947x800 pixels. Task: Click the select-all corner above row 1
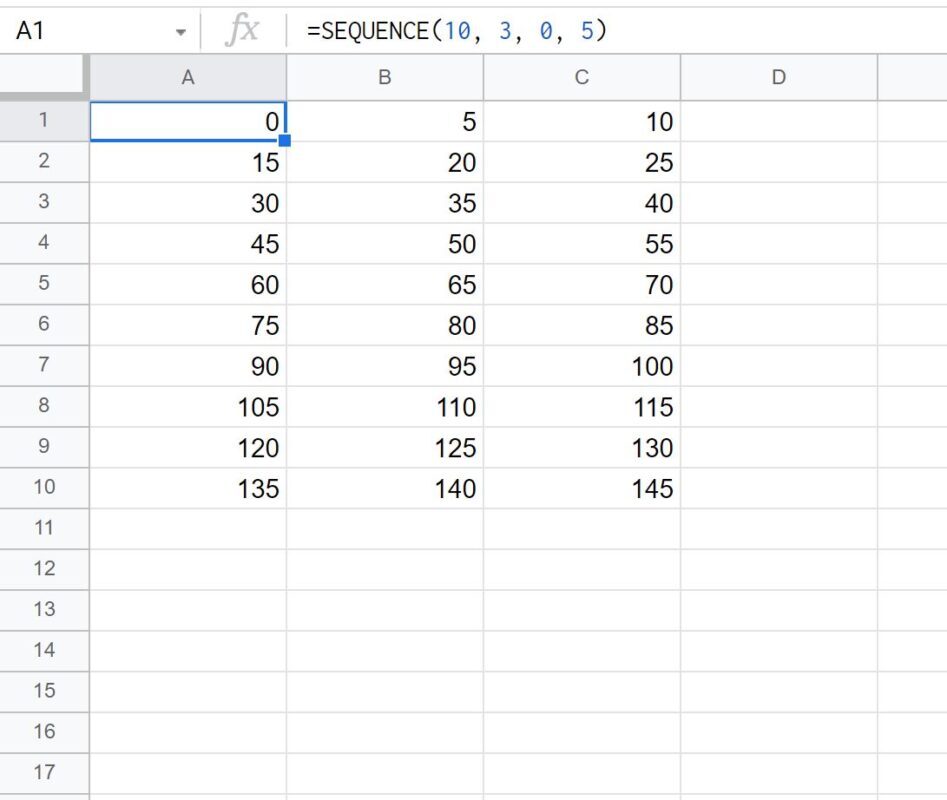coord(40,77)
